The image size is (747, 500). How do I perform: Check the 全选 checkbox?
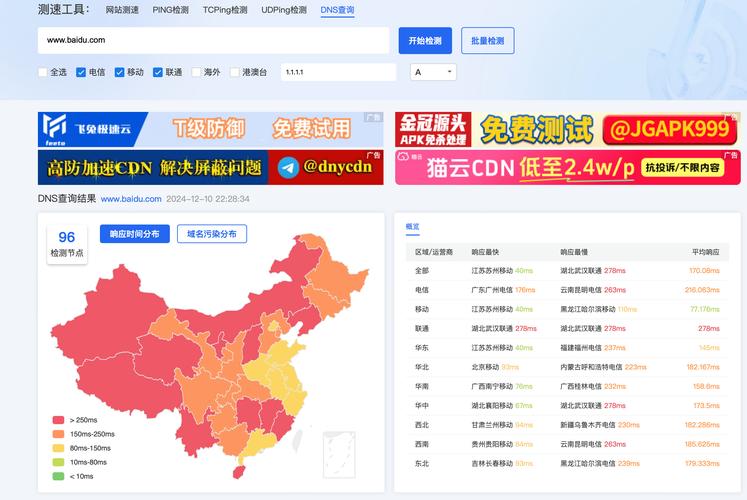click(43, 72)
